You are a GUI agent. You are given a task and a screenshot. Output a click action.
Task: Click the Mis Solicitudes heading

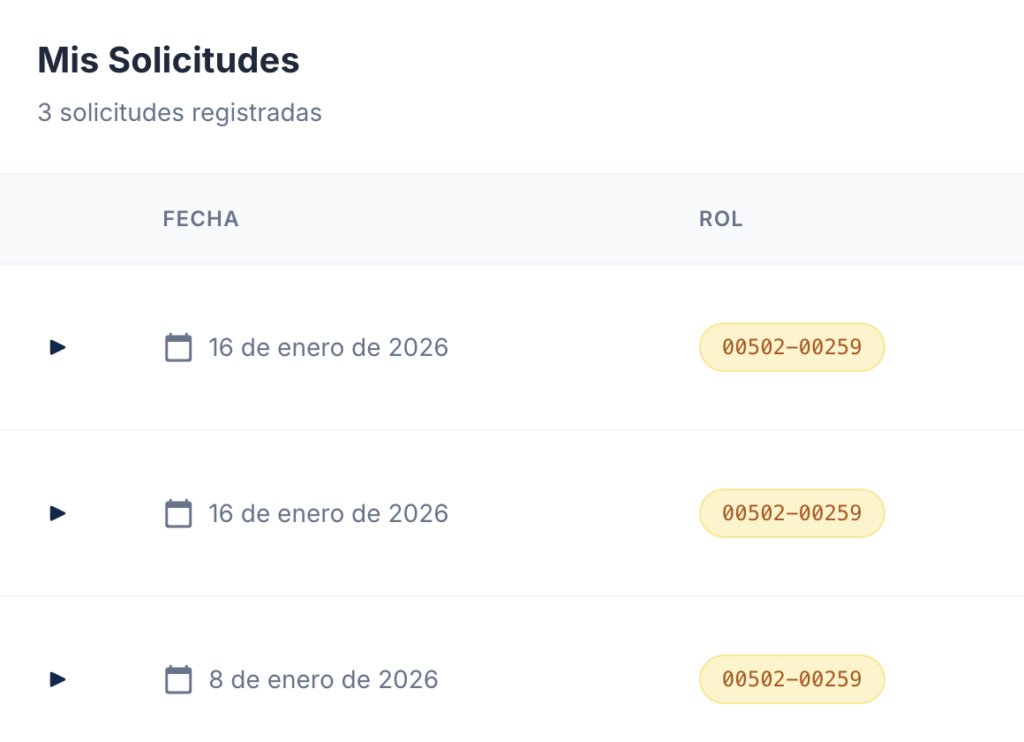tap(168, 60)
